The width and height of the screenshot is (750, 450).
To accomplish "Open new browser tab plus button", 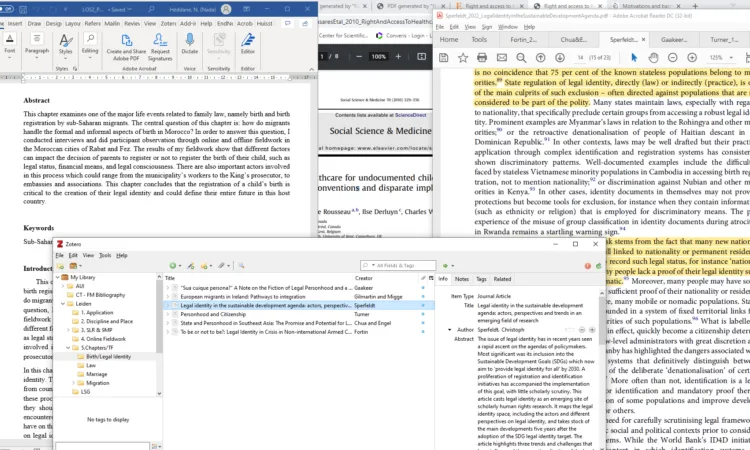I will click(x=695, y=6).
